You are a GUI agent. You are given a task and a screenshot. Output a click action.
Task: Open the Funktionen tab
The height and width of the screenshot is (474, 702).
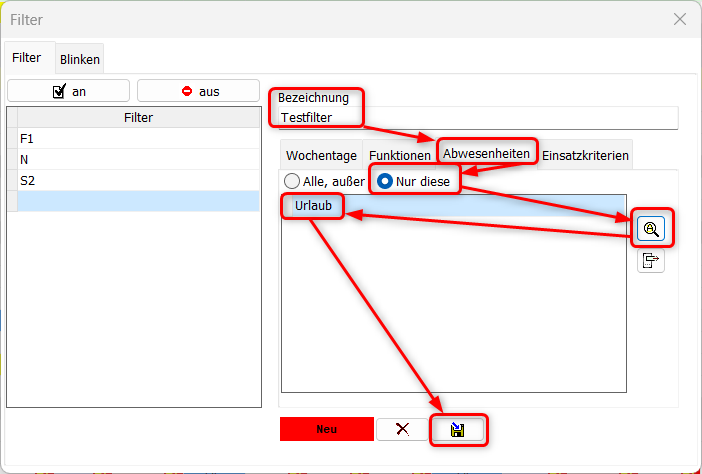point(399,156)
